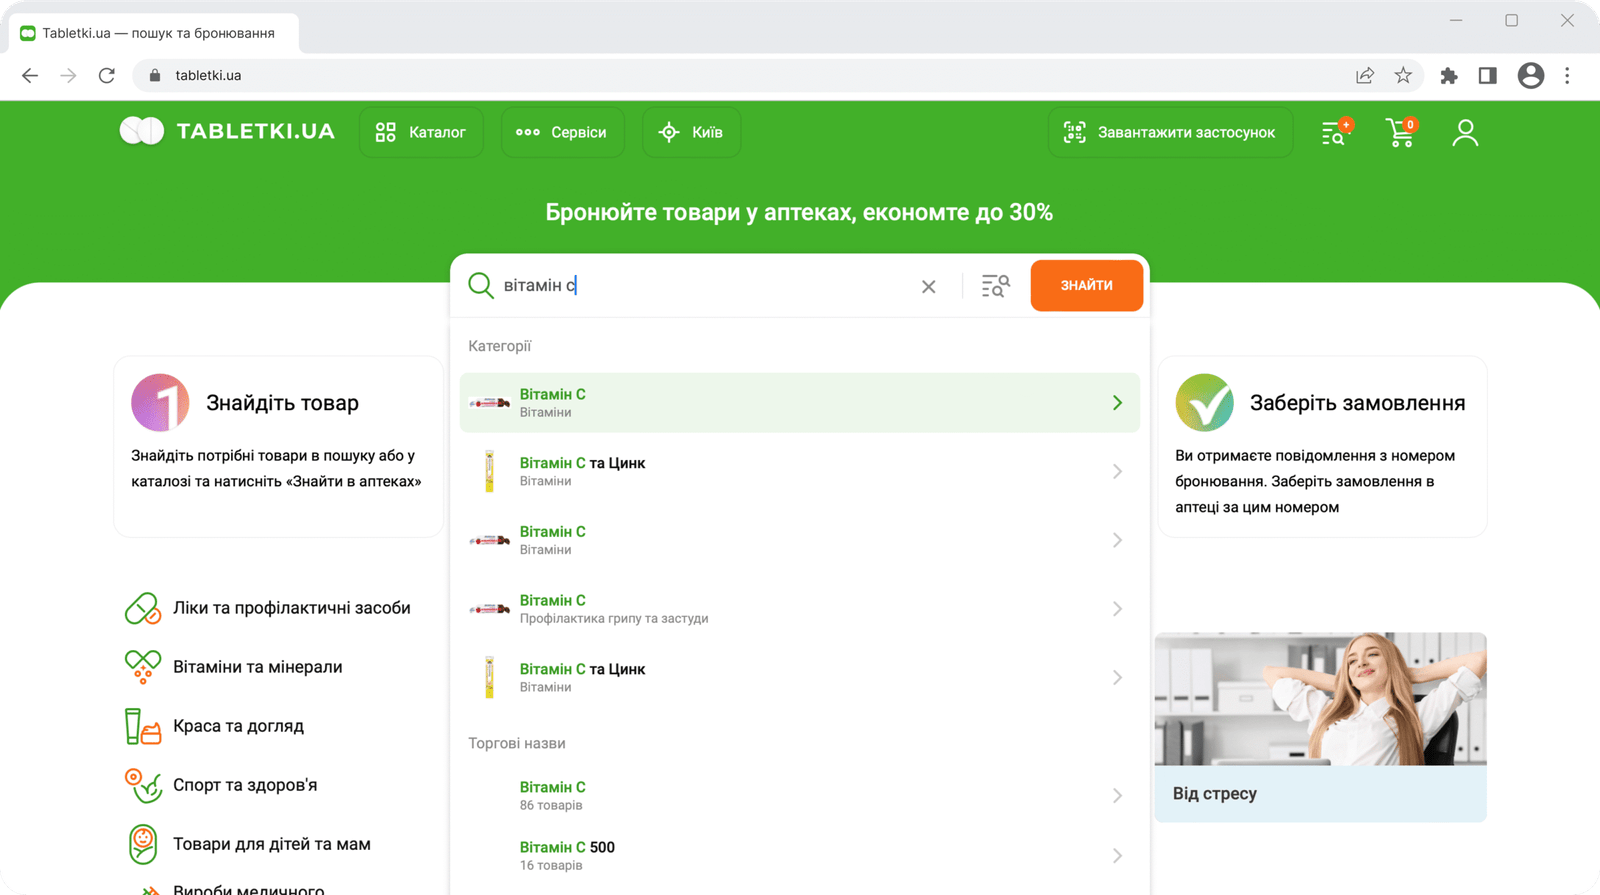Select the Від стресу banner image

point(1320,700)
